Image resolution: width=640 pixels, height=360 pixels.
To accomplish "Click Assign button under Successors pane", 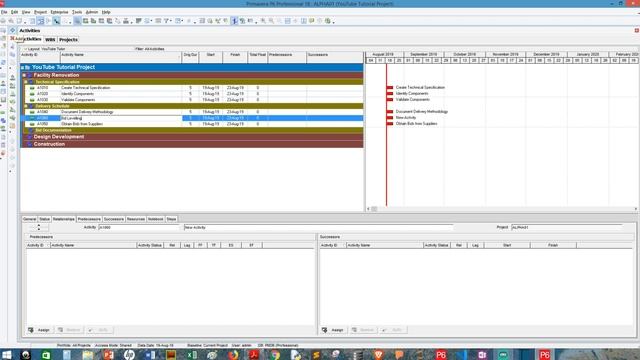I will (333, 330).
